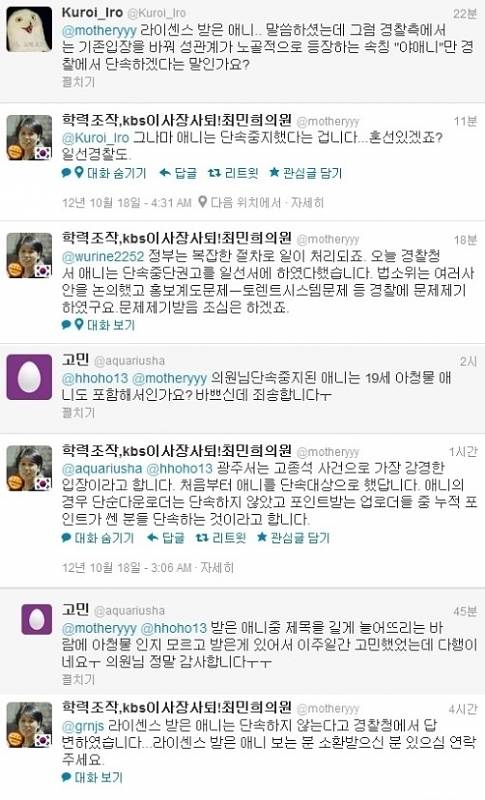Open the large purple egg avatar of 고민

(29, 377)
